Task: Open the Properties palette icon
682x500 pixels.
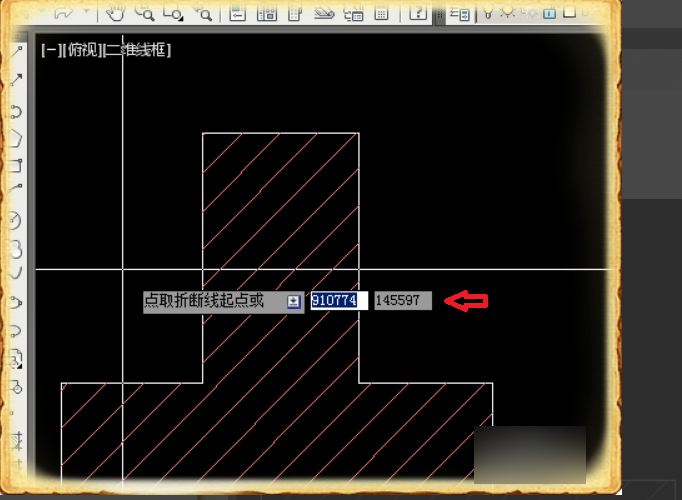Action: (x=237, y=13)
